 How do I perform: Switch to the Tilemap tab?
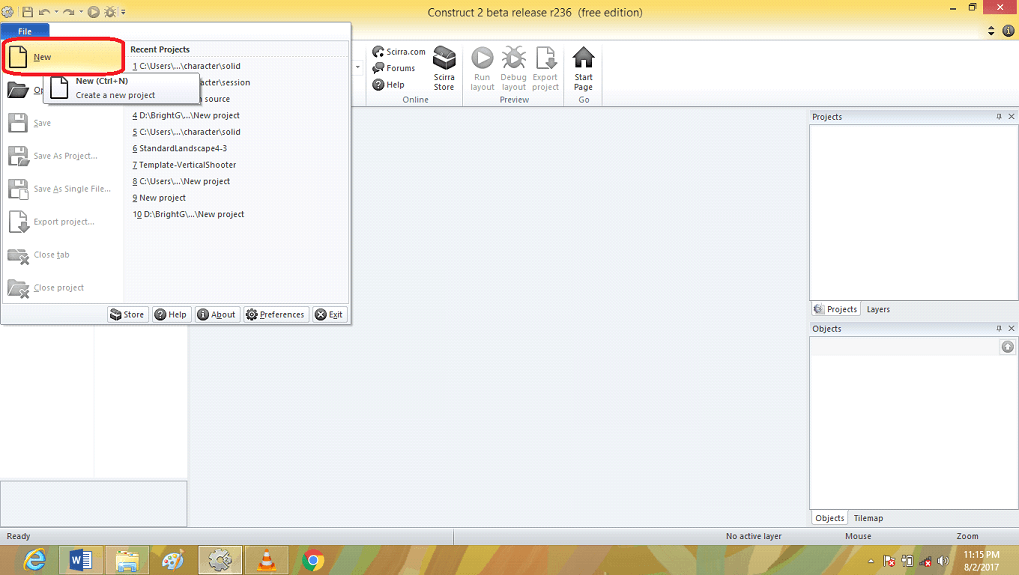point(868,518)
